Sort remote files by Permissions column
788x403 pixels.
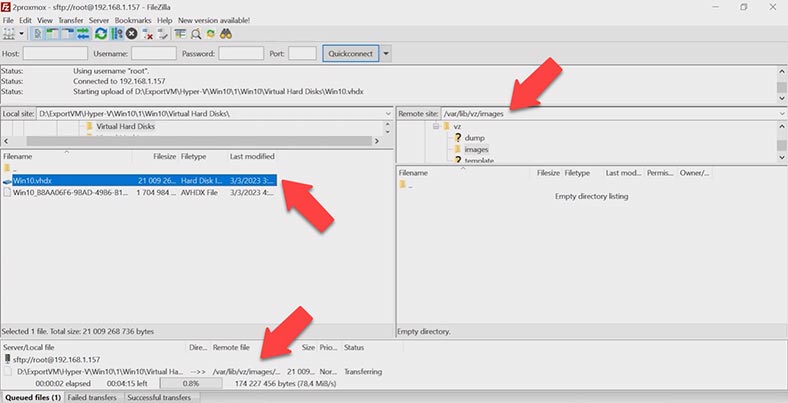click(661, 173)
